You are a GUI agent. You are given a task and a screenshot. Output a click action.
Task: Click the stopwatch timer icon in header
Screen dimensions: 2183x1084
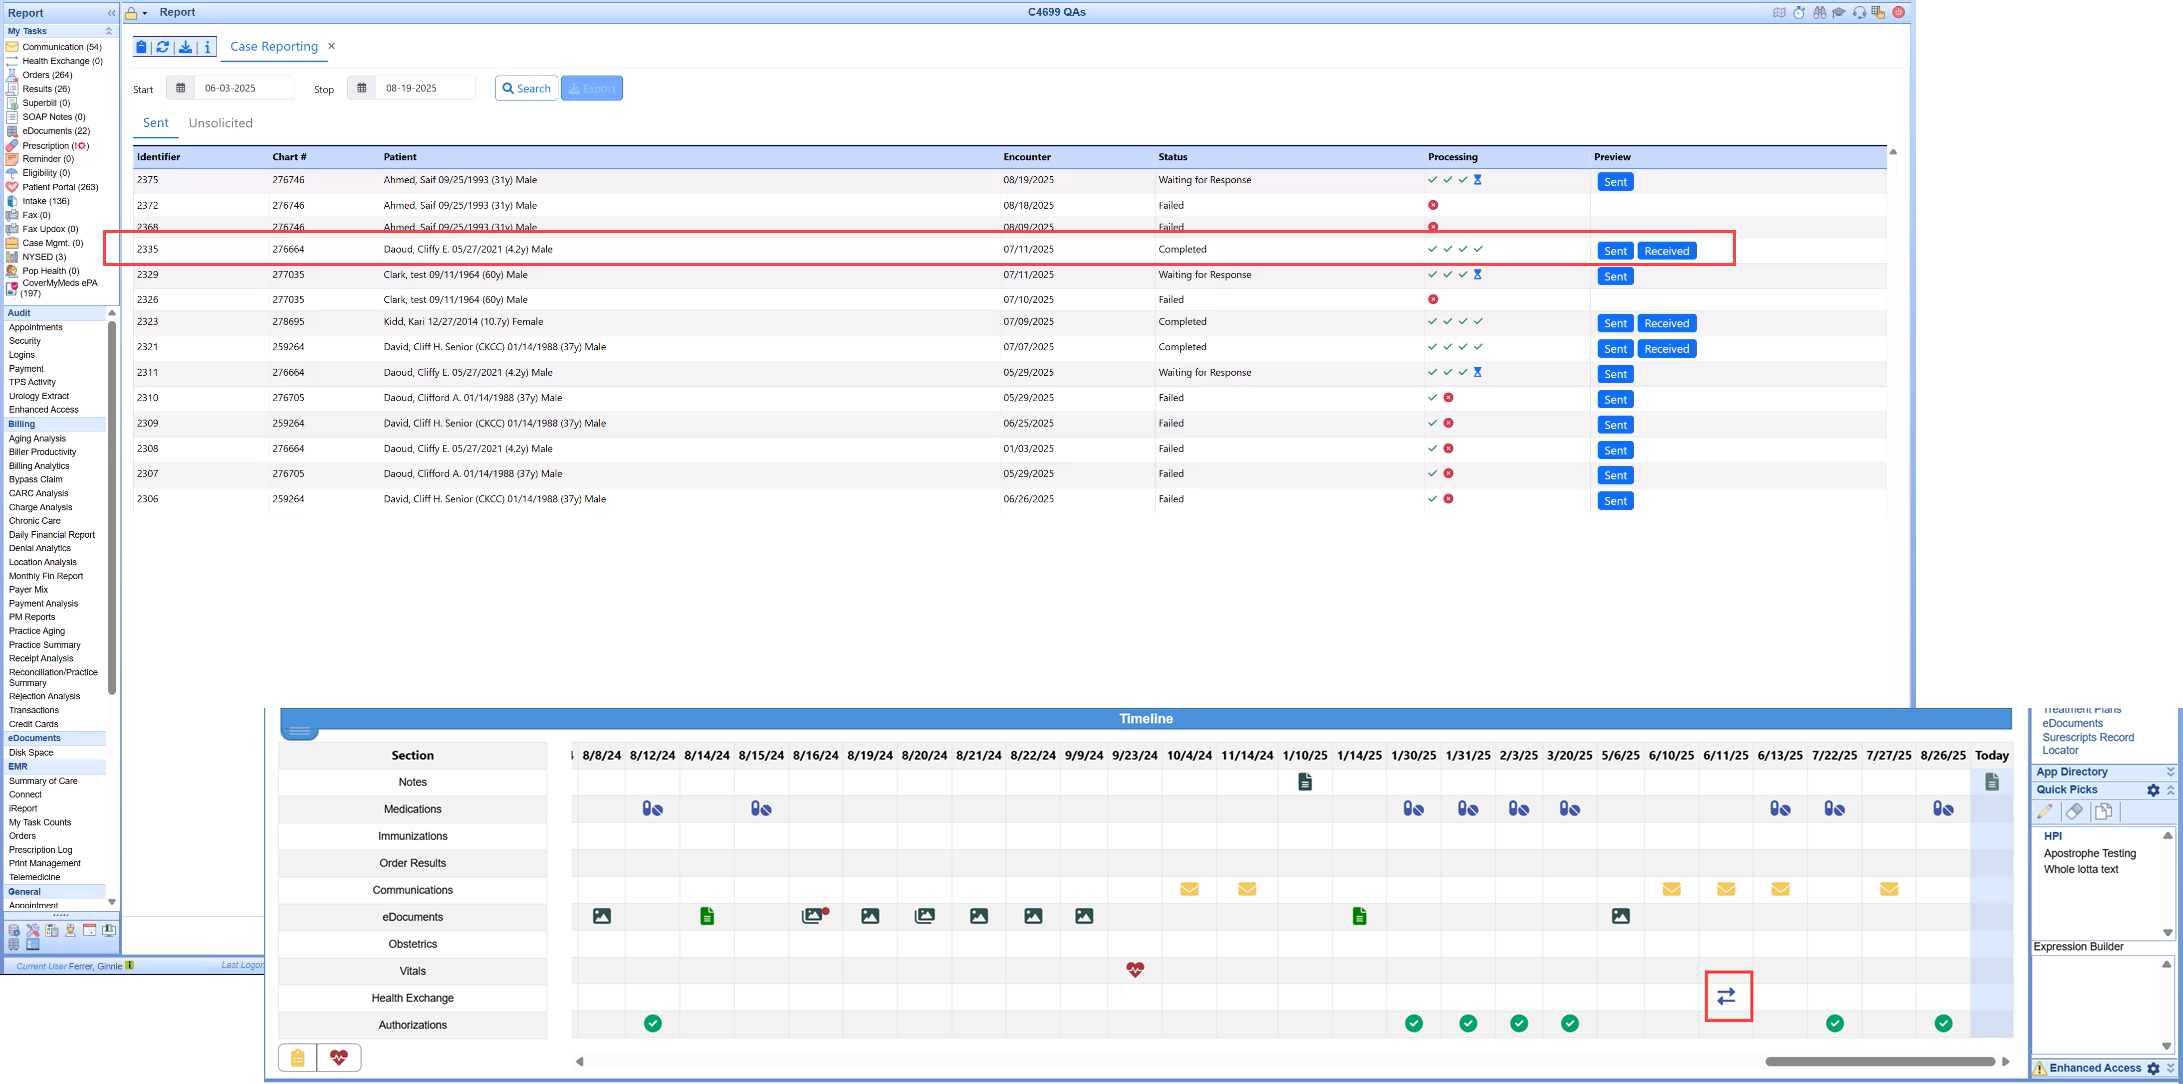pos(1799,13)
